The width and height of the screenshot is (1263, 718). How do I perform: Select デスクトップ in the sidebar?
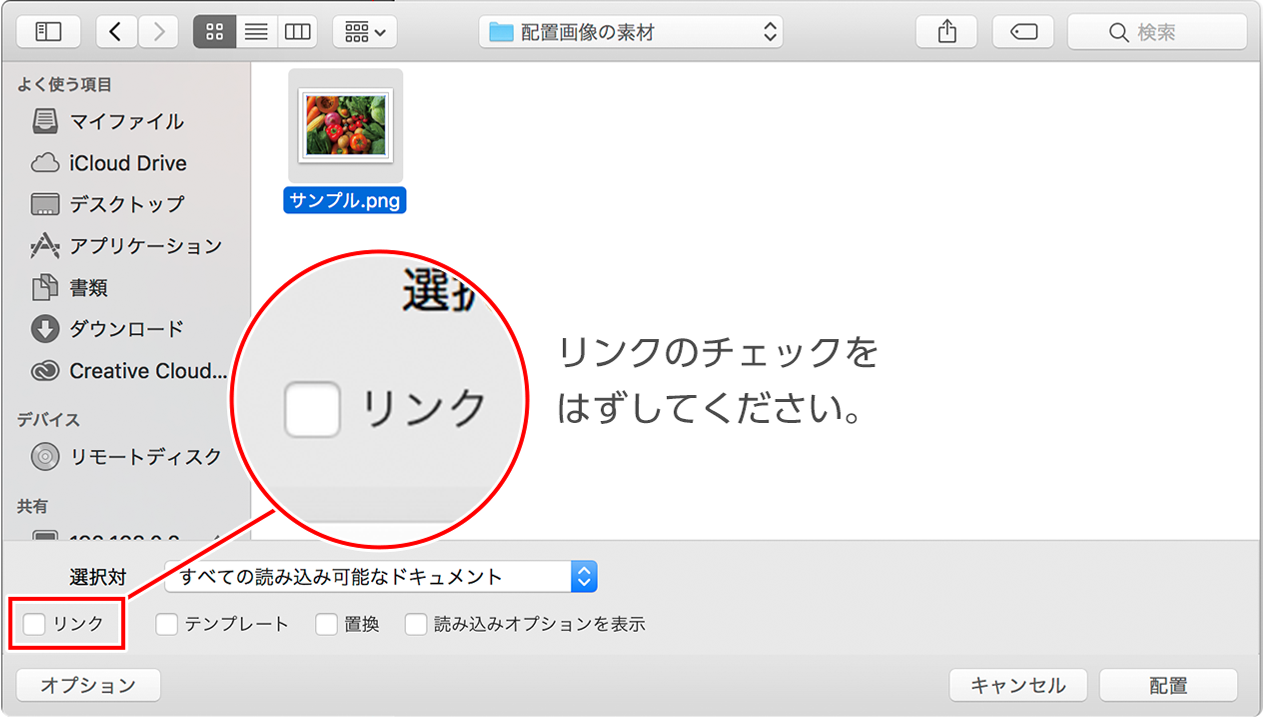[x=126, y=204]
